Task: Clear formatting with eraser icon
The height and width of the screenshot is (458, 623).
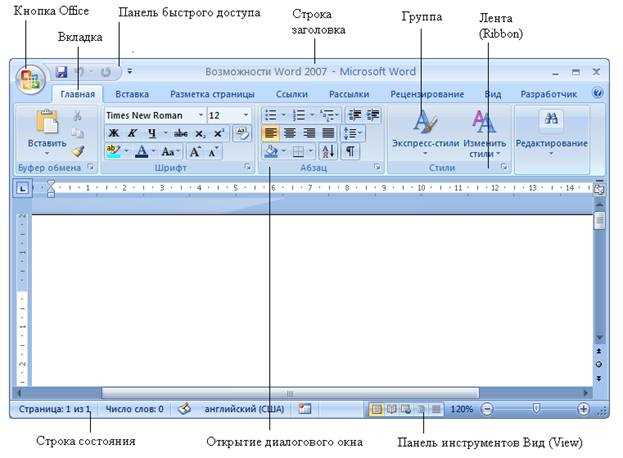Action: 242,133
